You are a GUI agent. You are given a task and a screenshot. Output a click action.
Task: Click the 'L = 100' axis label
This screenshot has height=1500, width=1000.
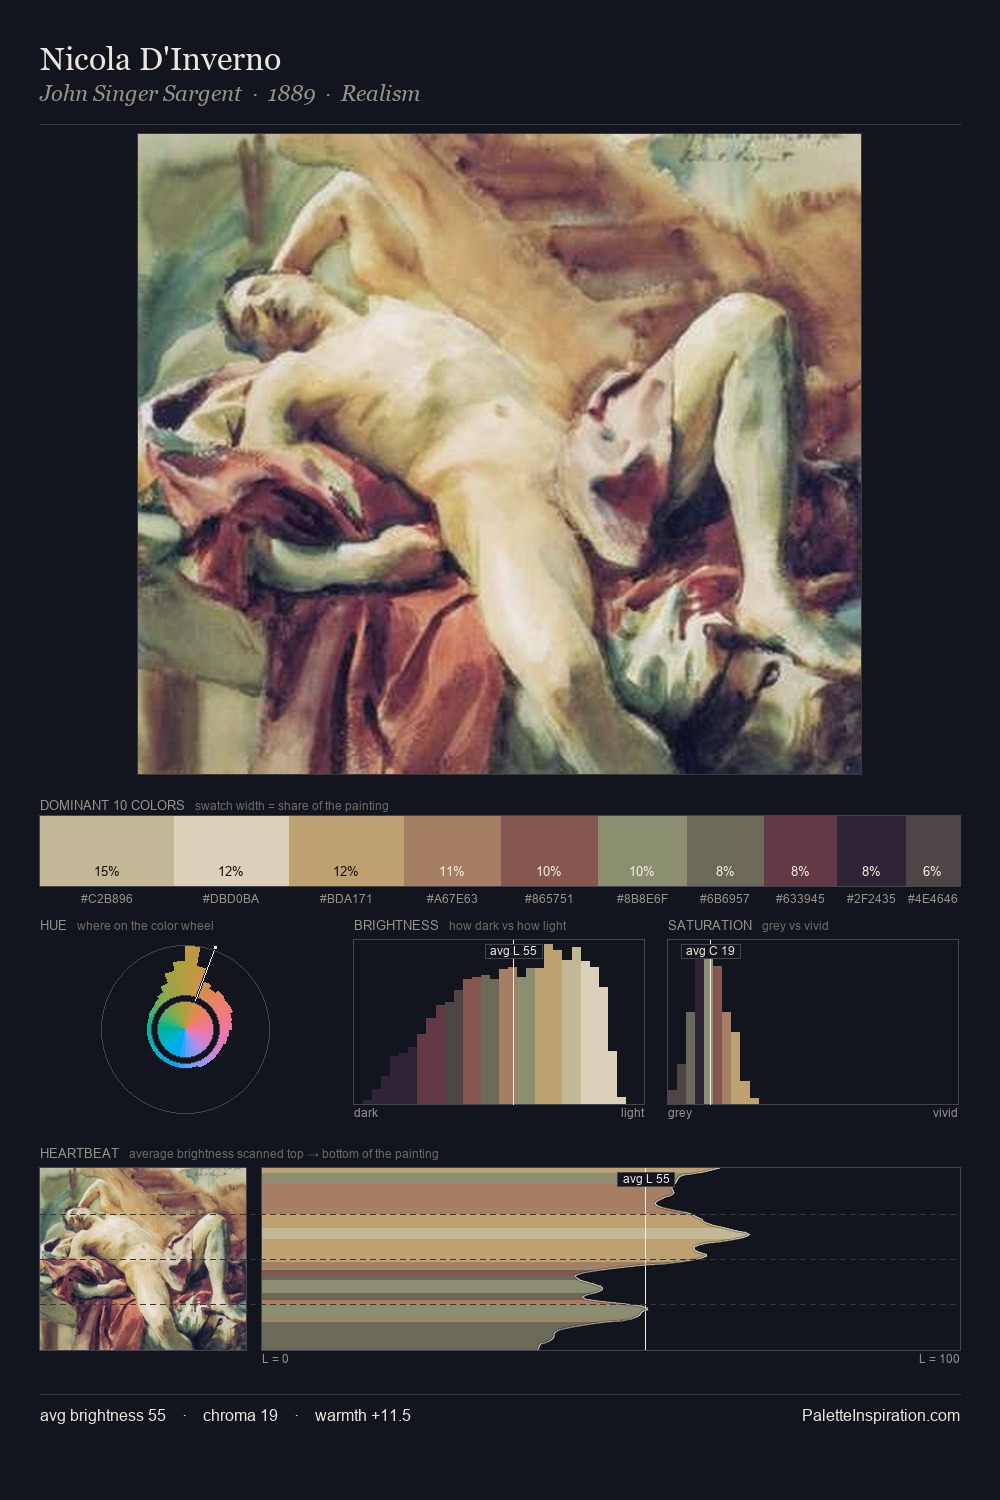coord(939,1359)
